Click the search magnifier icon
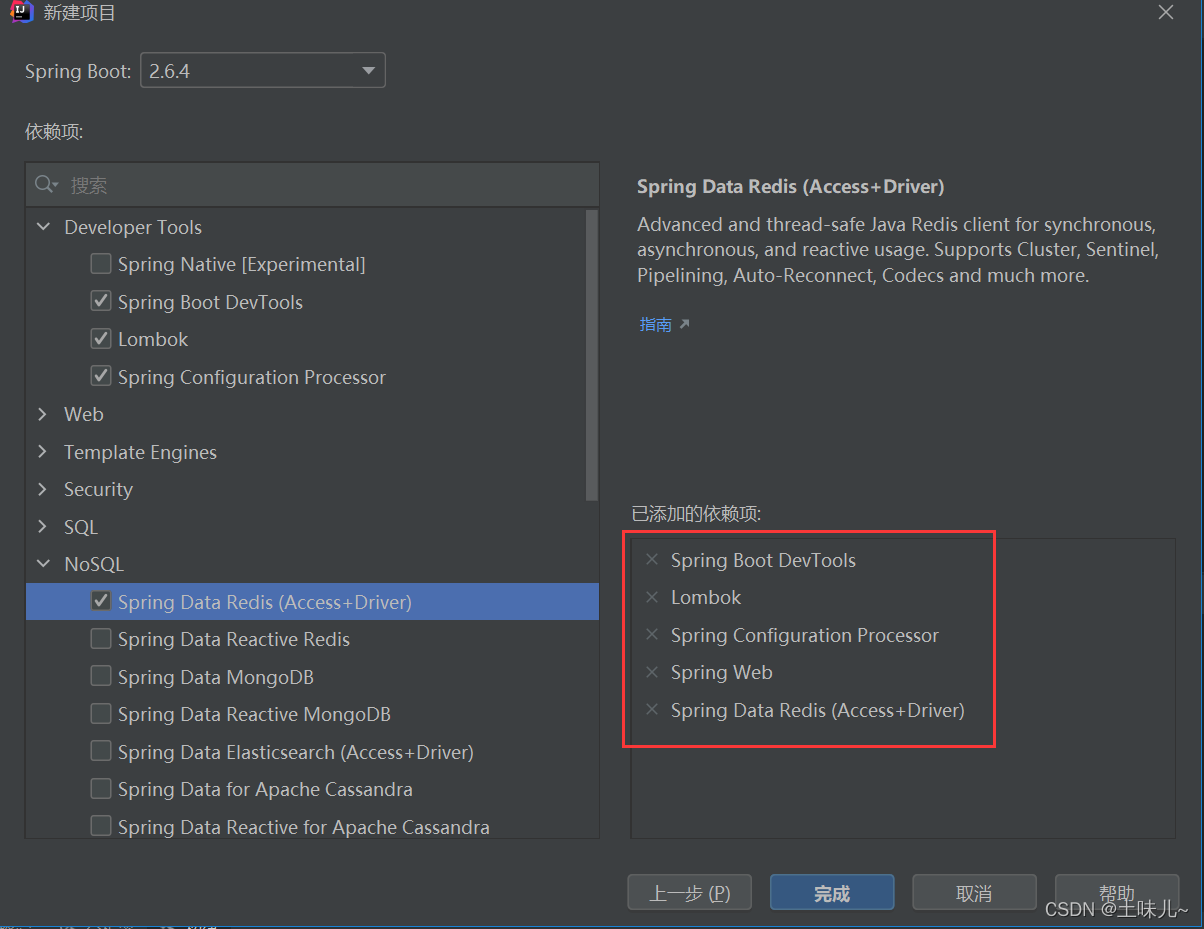The height and width of the screenshot is (929, 1204). [46, 185]
